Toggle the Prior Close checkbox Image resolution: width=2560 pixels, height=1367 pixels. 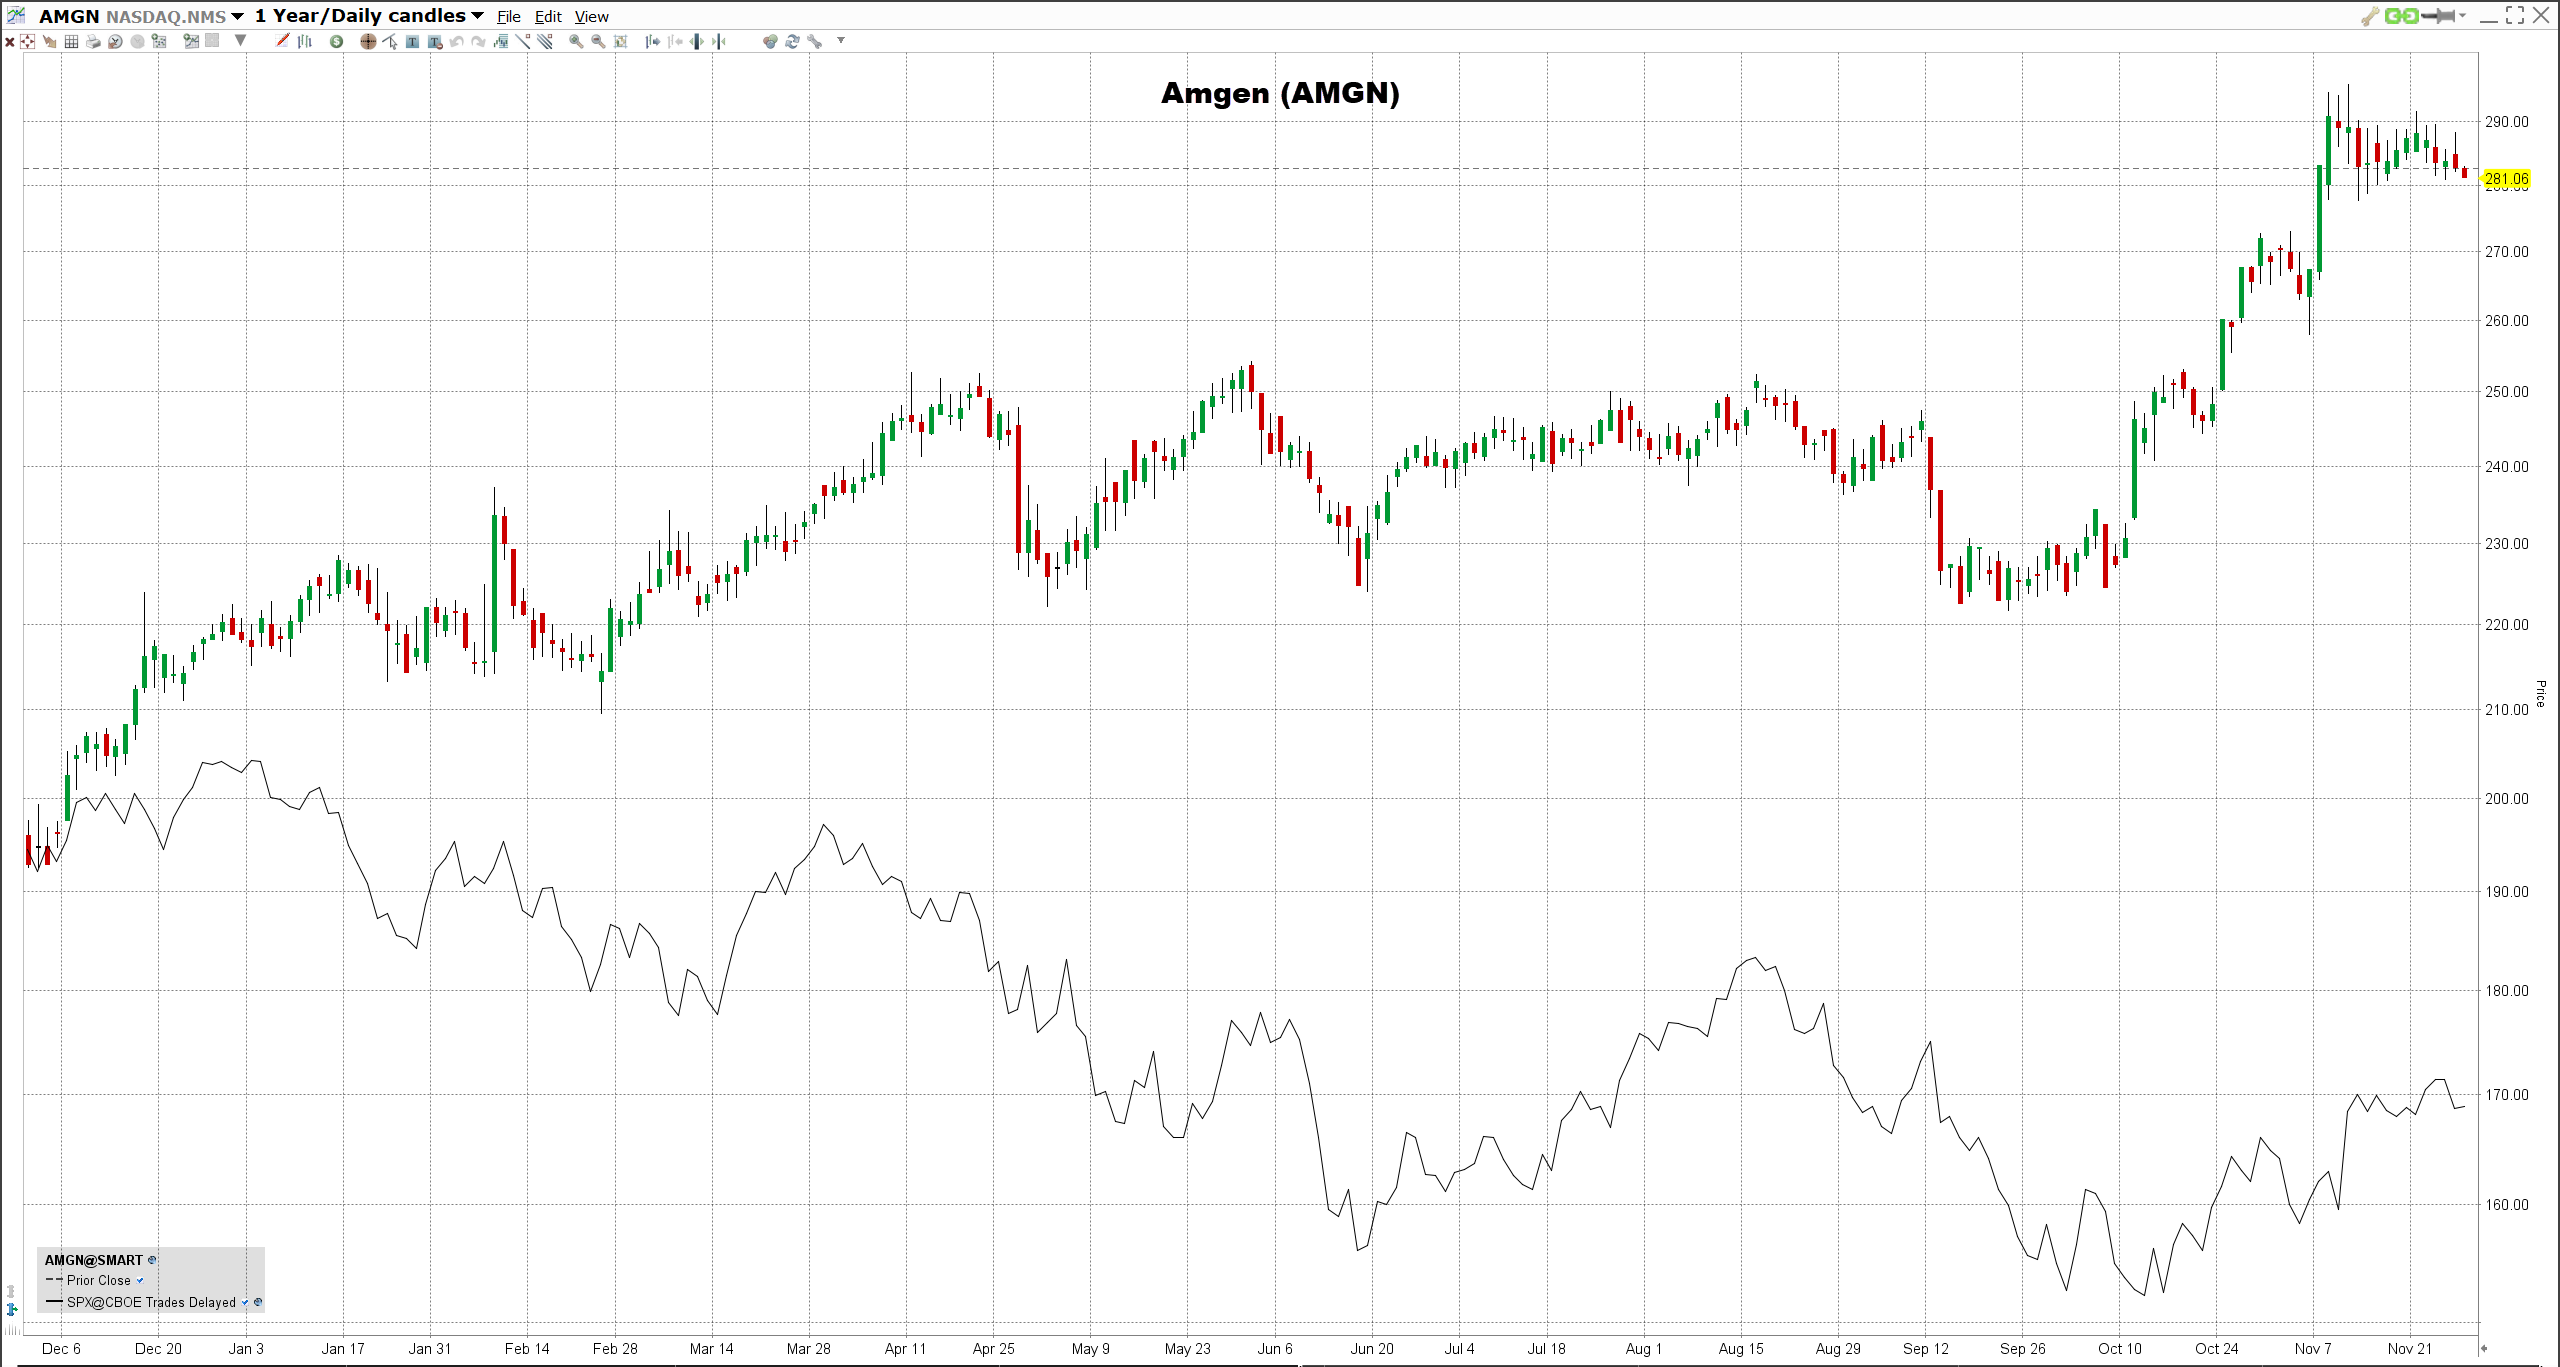coord(140,1280)
